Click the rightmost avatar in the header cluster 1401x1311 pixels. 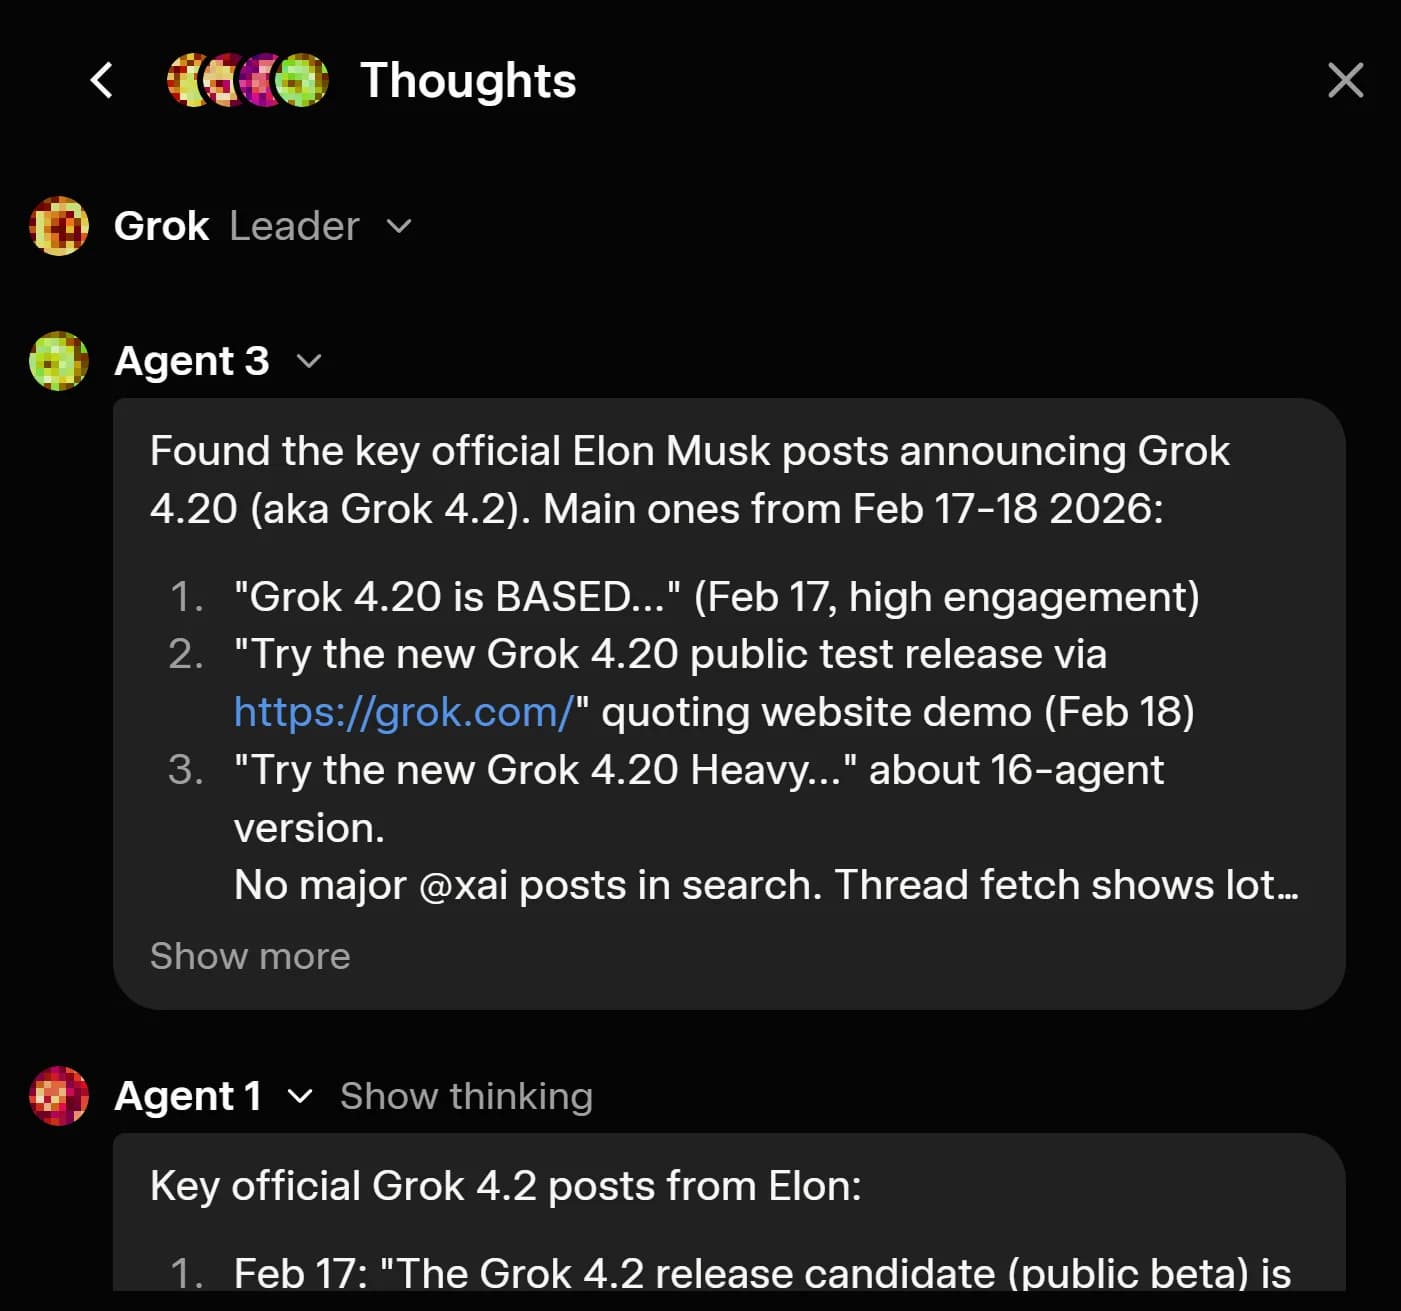tap(303, 81)
